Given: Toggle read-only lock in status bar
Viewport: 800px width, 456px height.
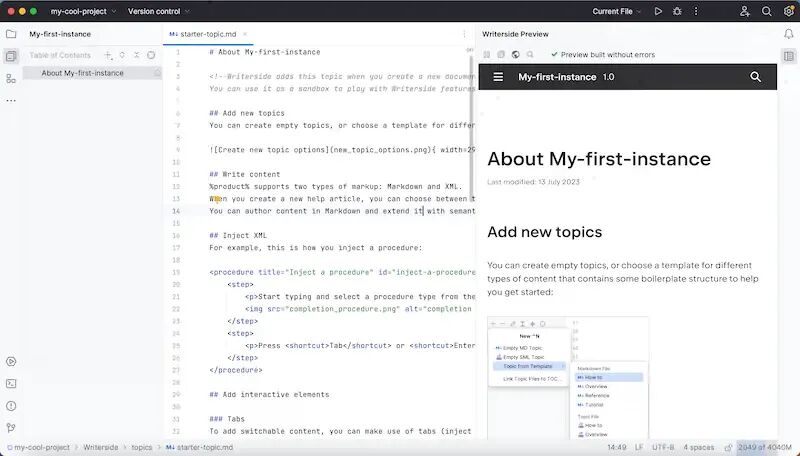Looking at the screenshot, I should (728, 447).
